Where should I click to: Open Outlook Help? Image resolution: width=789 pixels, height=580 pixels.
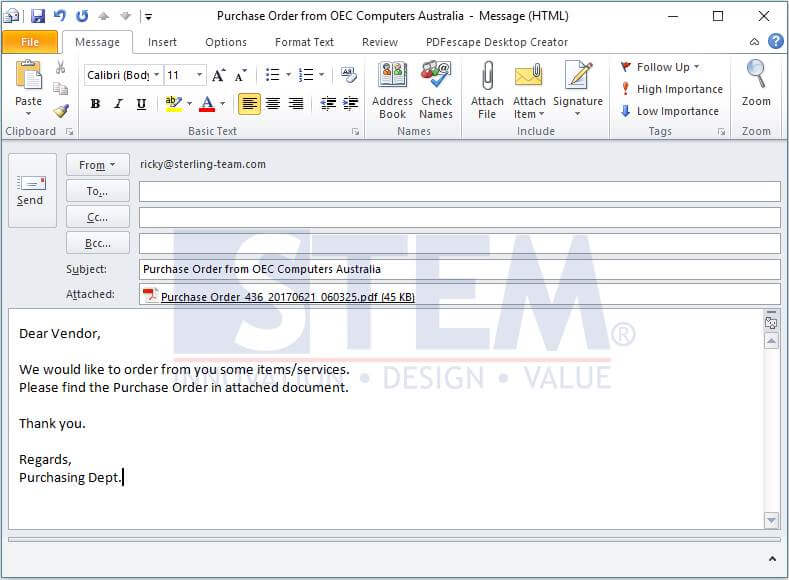click(775, 41)
